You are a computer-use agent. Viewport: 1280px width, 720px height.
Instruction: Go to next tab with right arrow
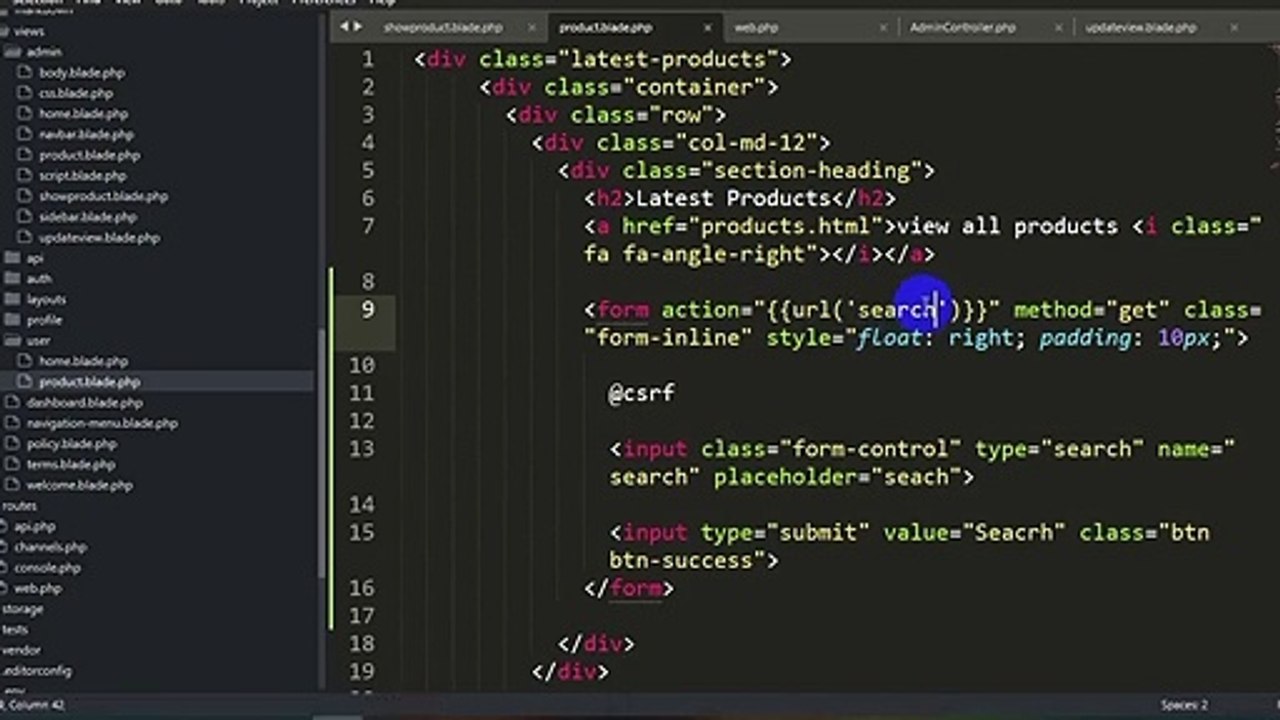pyautogui.click(x=356, y=27)
